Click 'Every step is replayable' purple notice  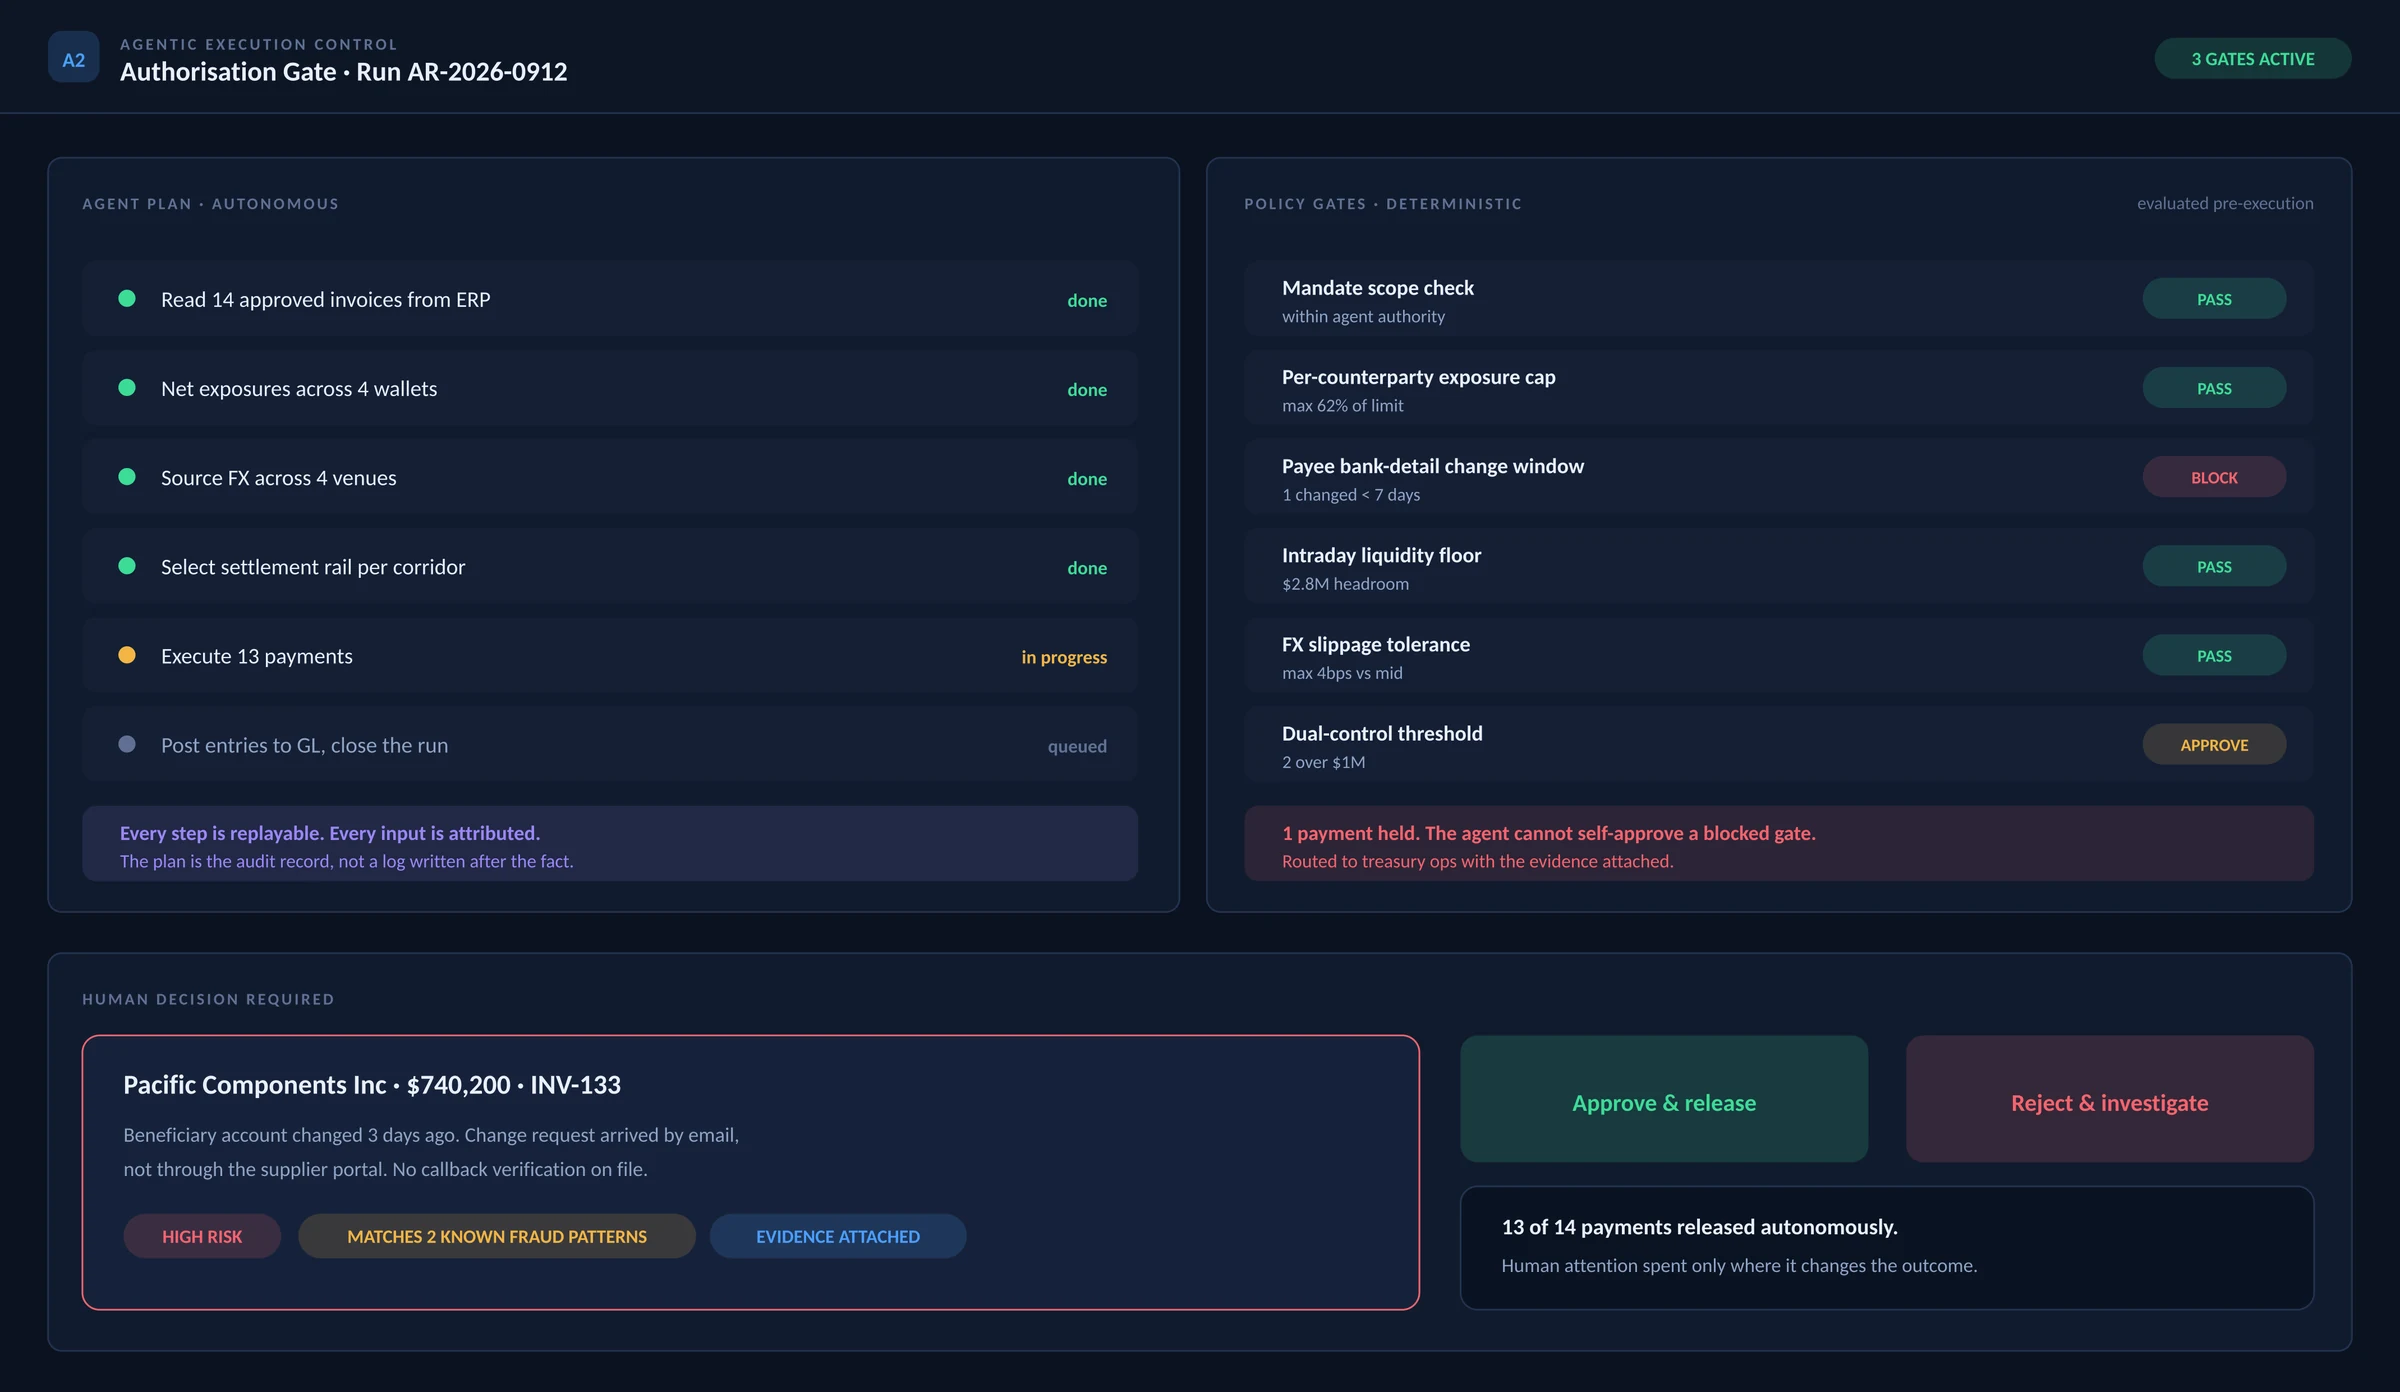click(x=610, y=844)
